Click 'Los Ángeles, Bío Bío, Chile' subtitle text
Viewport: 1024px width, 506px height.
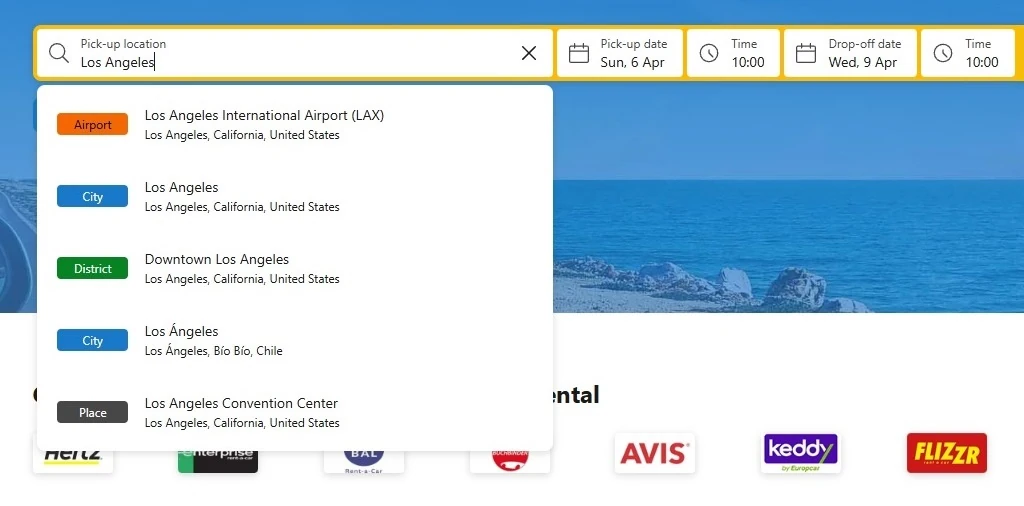[x=214, y=351]
